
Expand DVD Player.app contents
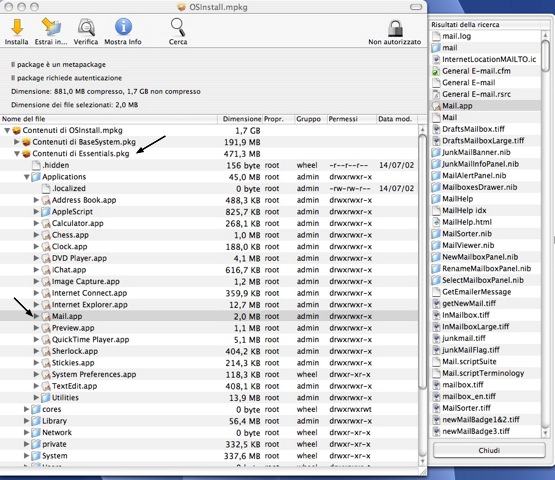pyautogui.click(x=36, y=258)
